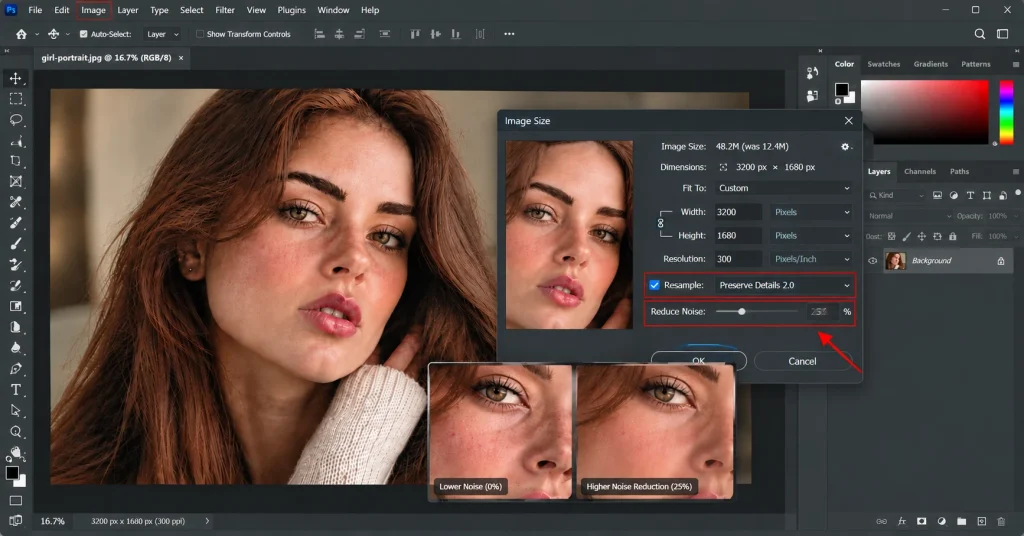Select the Type tool

[x=16, y=390]
